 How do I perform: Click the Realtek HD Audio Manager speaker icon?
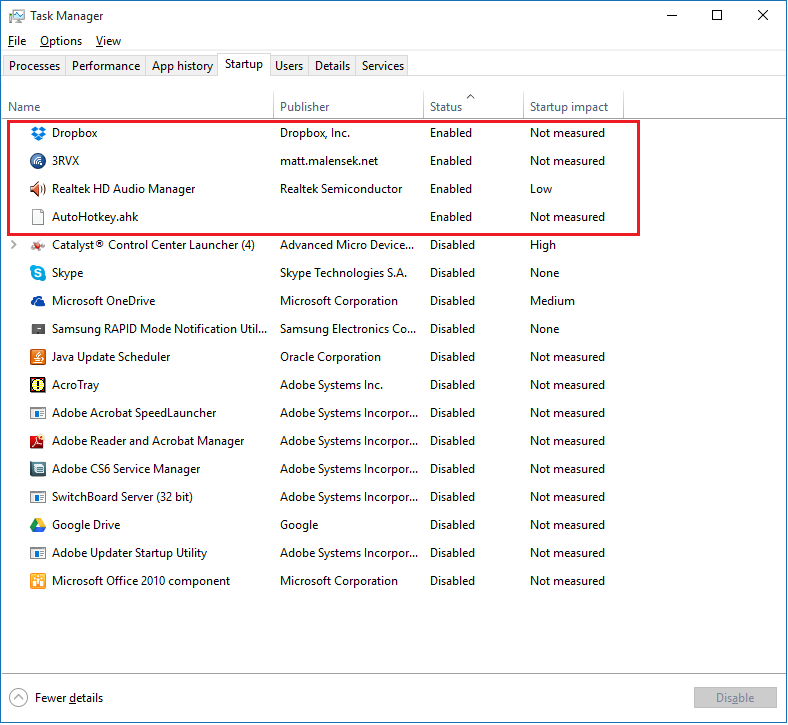(38, 189)
